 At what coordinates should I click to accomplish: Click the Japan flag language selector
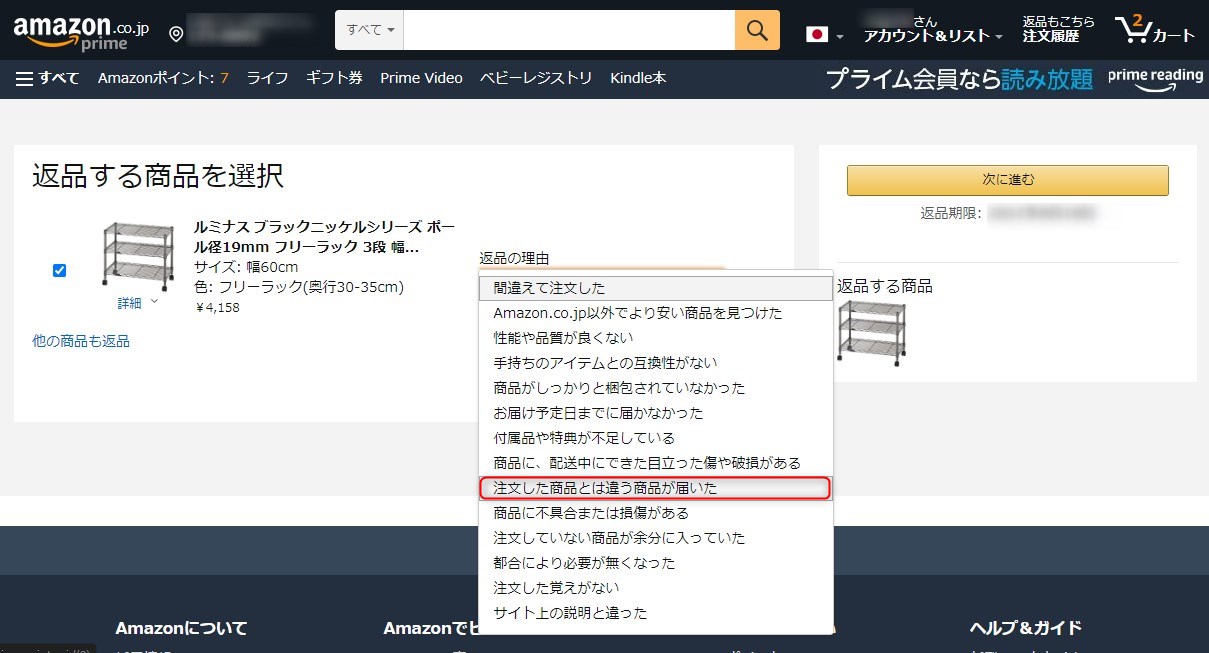(825, 35)
